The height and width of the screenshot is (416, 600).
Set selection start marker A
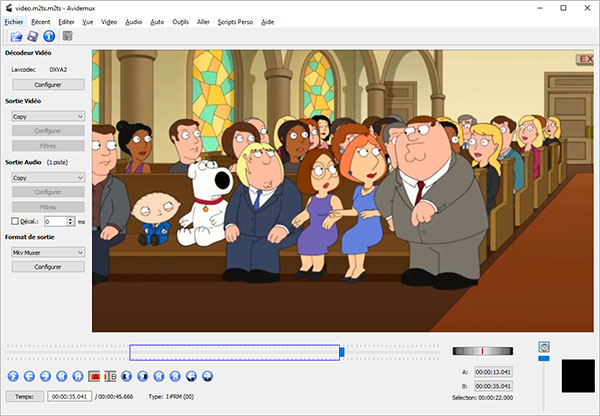(x=94, y=376)
